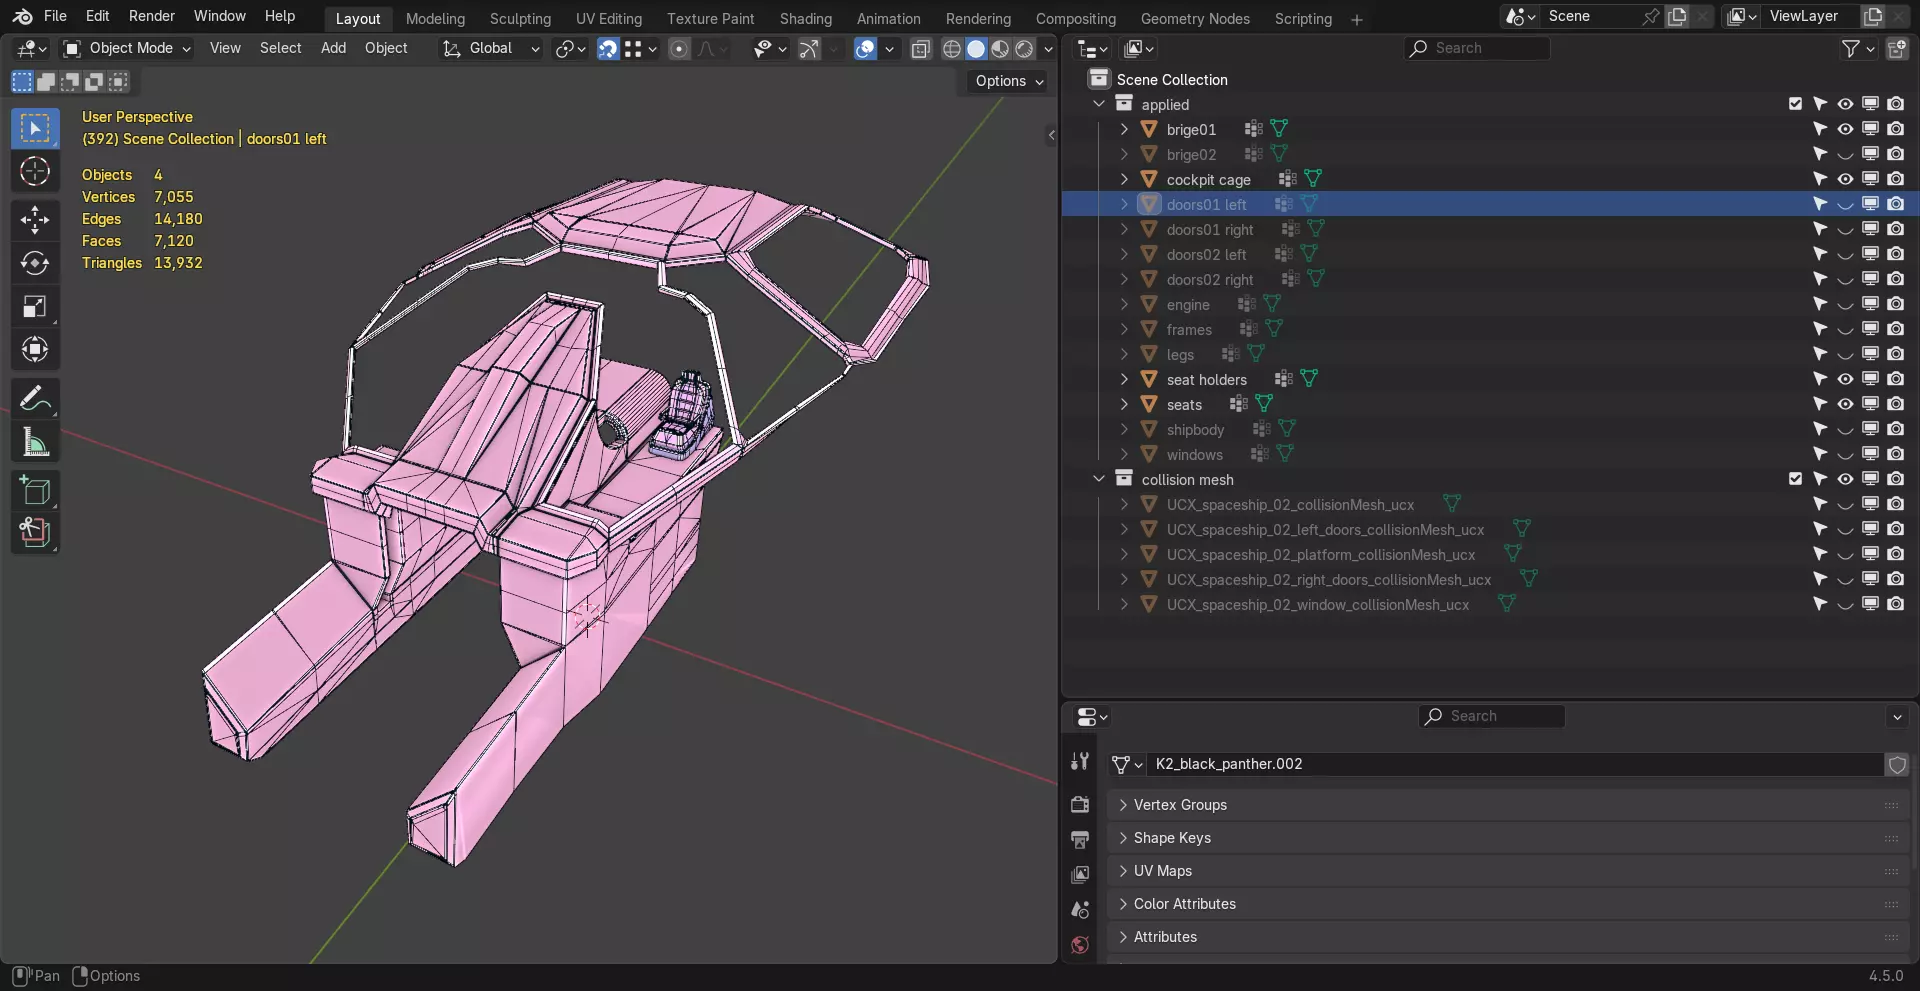The image size is (1920, 991).
Task: Edit the K2_black_panther.002 mesh name field
Action: [x=1515, y=764]
